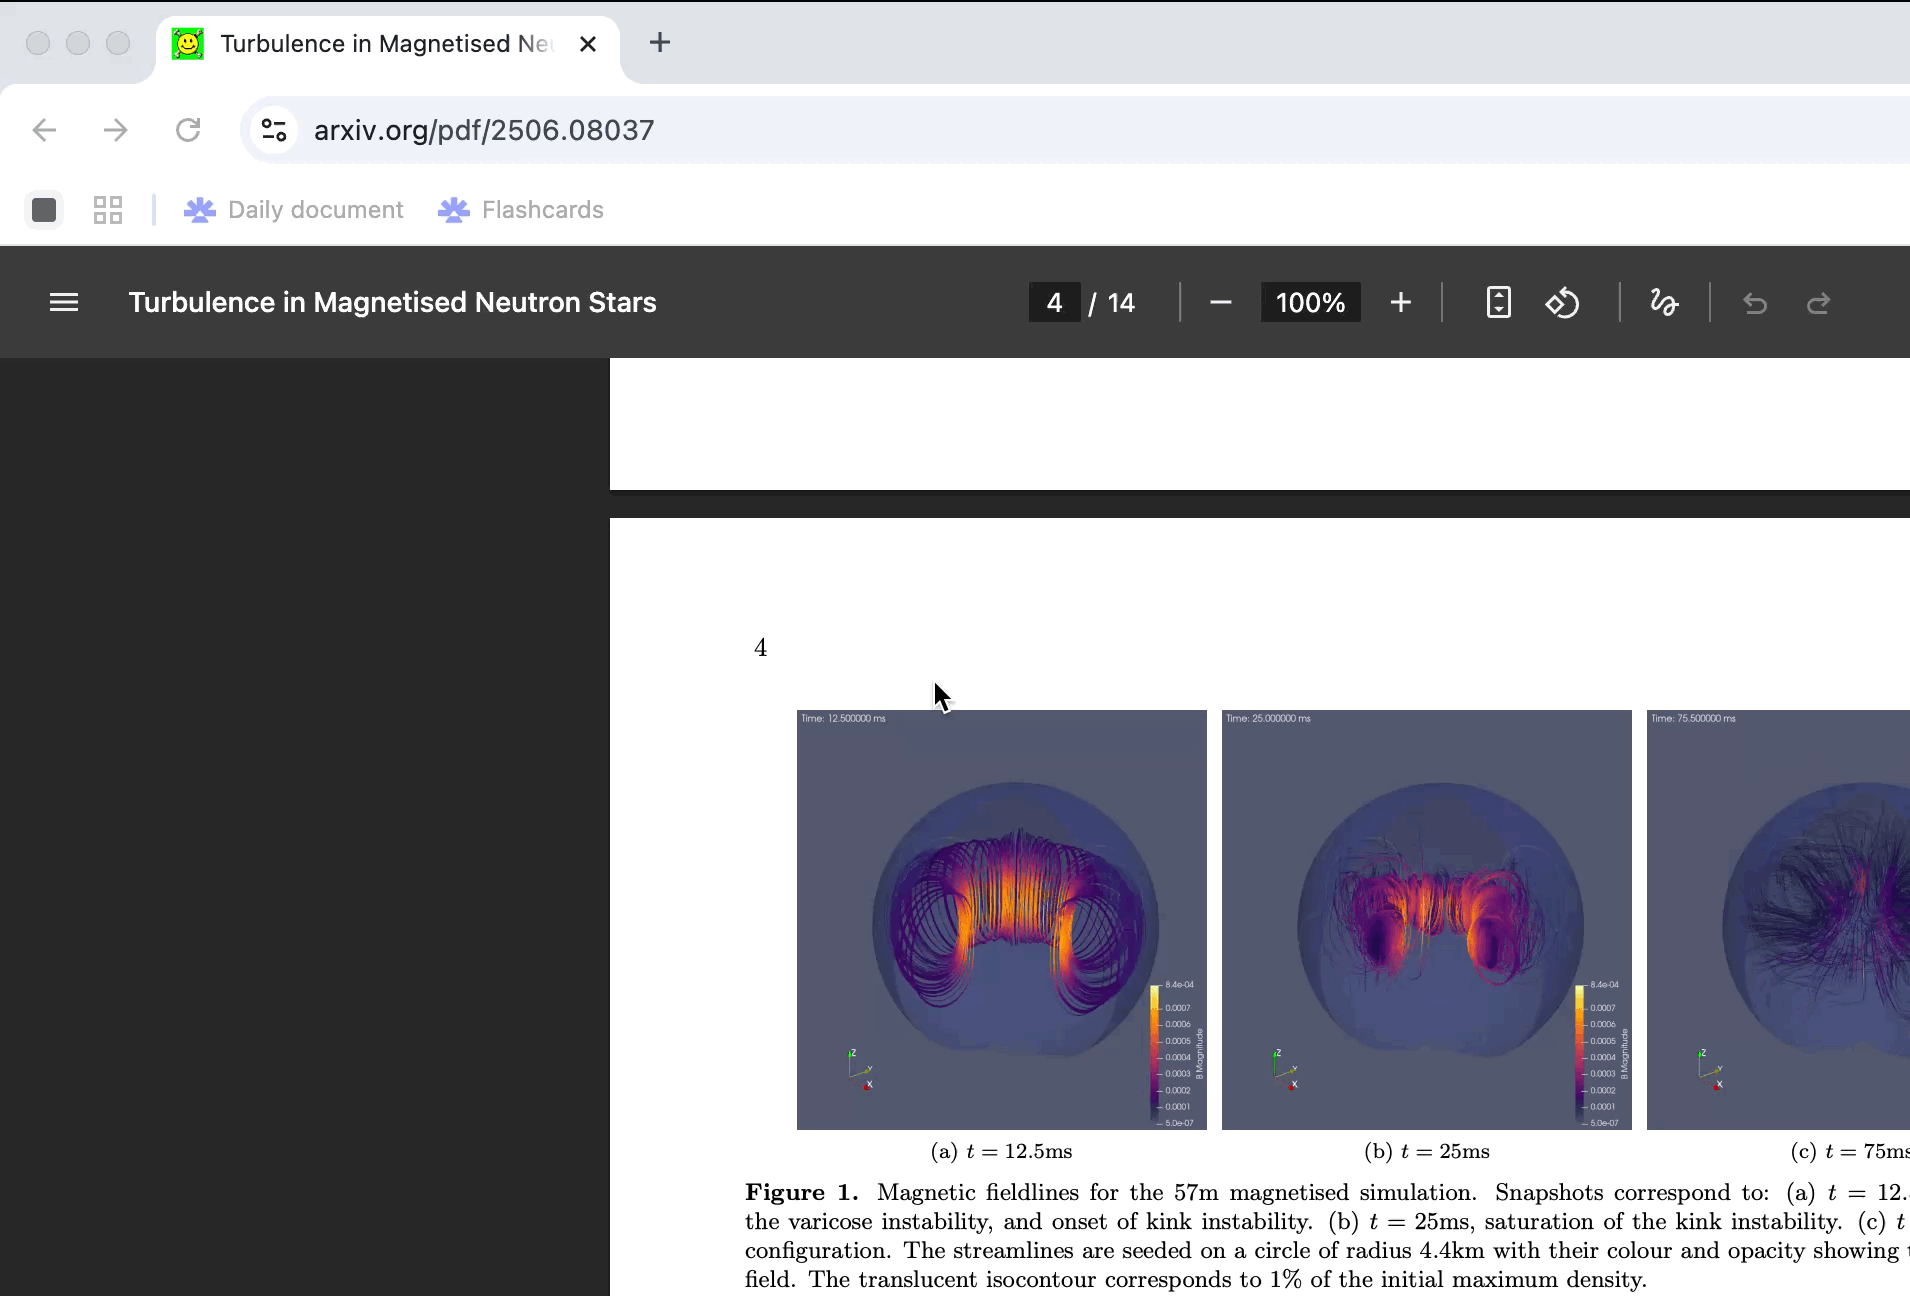Image resolution: width=1910 pixels, height=1296 pixels.
Task: Click the redo arrow in PDF toolbar
Action: pyautogui.click(x=1818, y=302)
